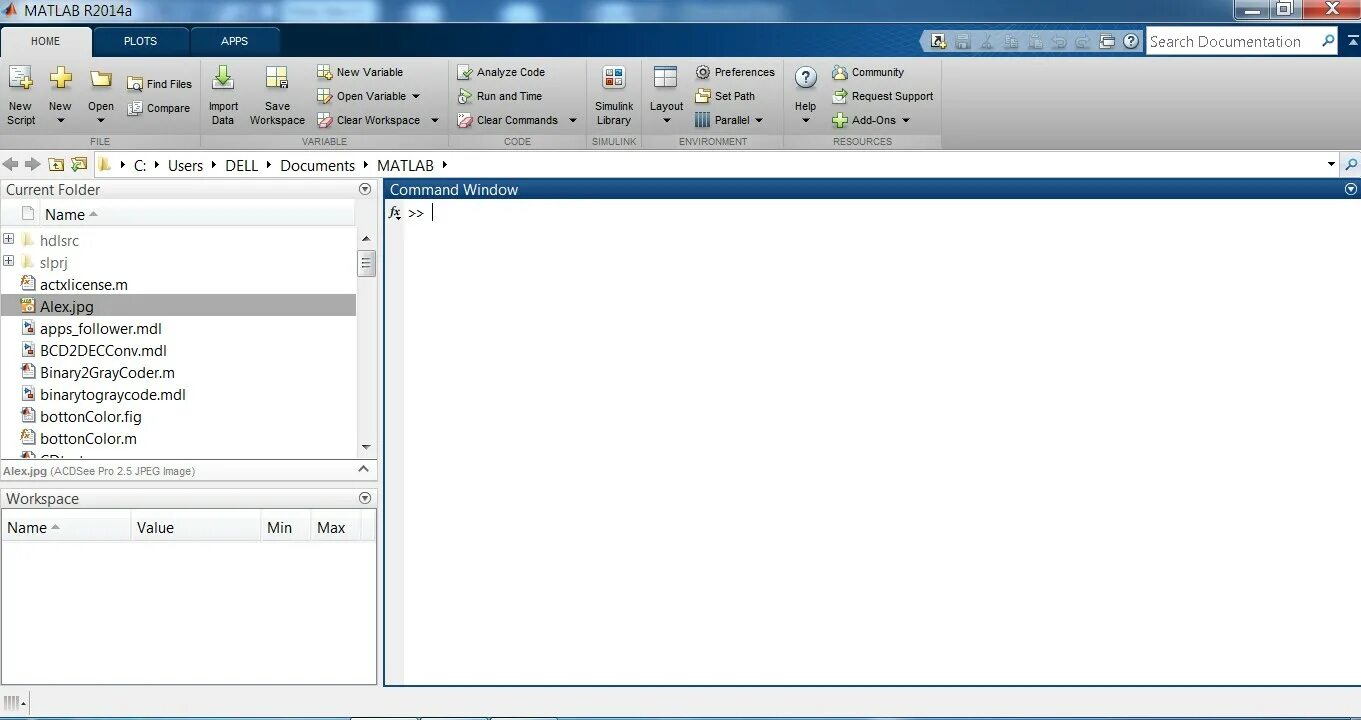1361x720 pixels.
Task: Click the Open folder icon
Action: 100,79
